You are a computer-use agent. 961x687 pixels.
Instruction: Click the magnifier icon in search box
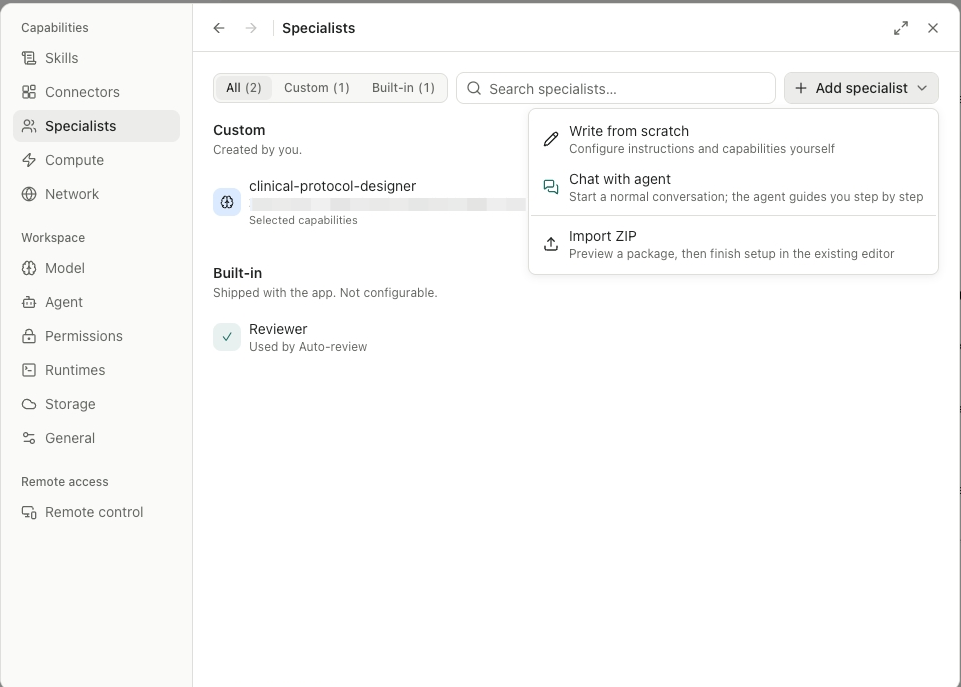click(x=474, y=89)
